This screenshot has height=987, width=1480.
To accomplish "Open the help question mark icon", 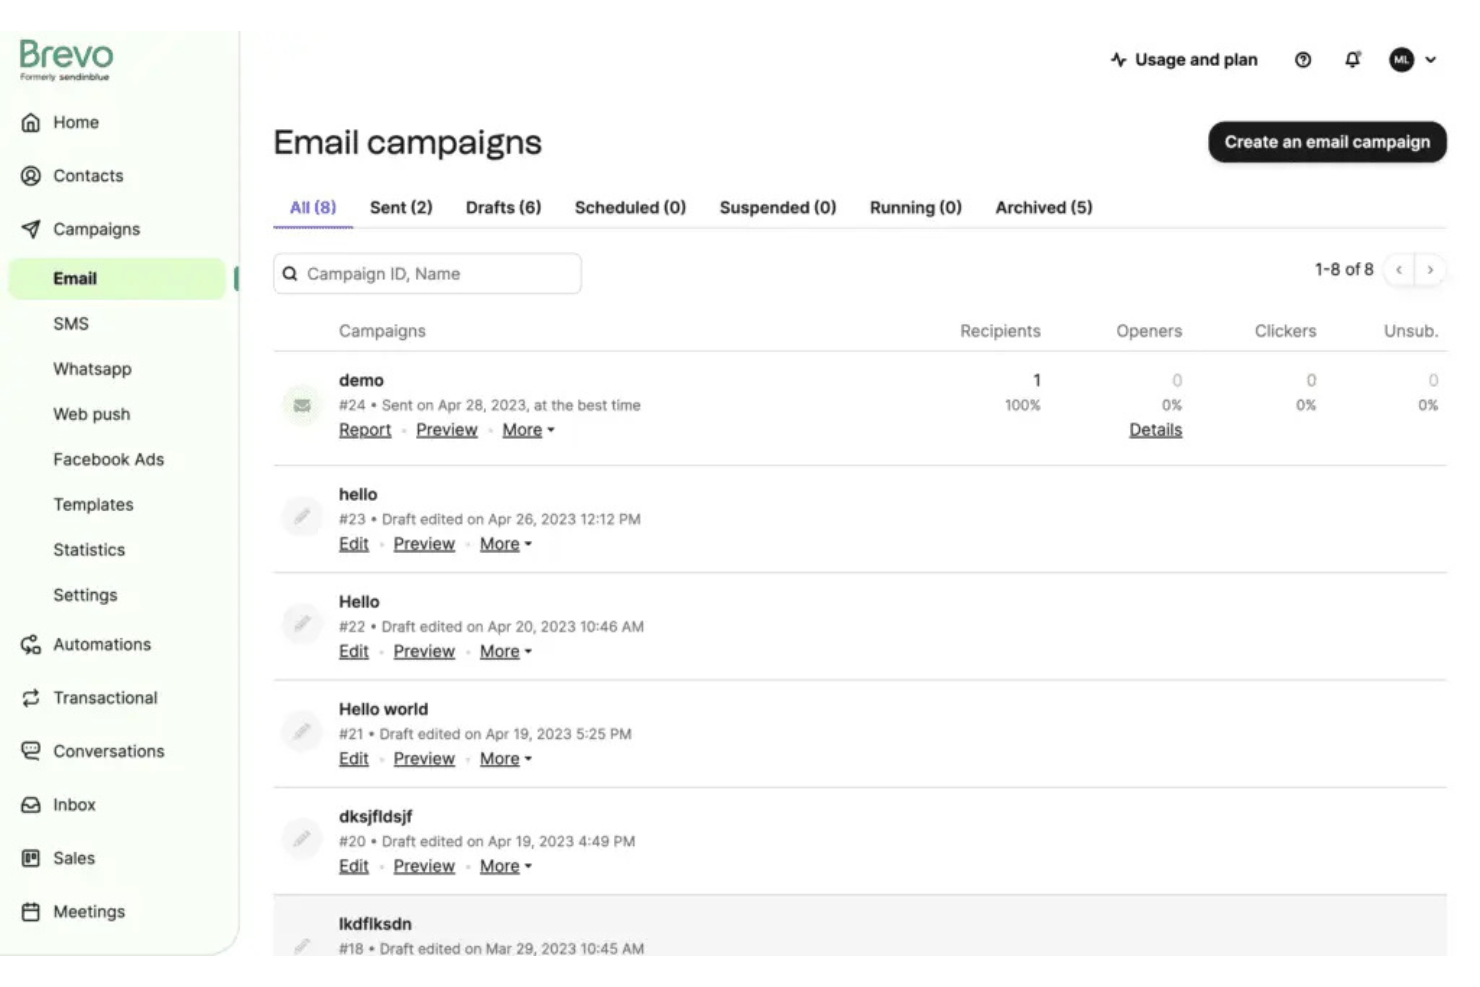I will (1302, 60).
